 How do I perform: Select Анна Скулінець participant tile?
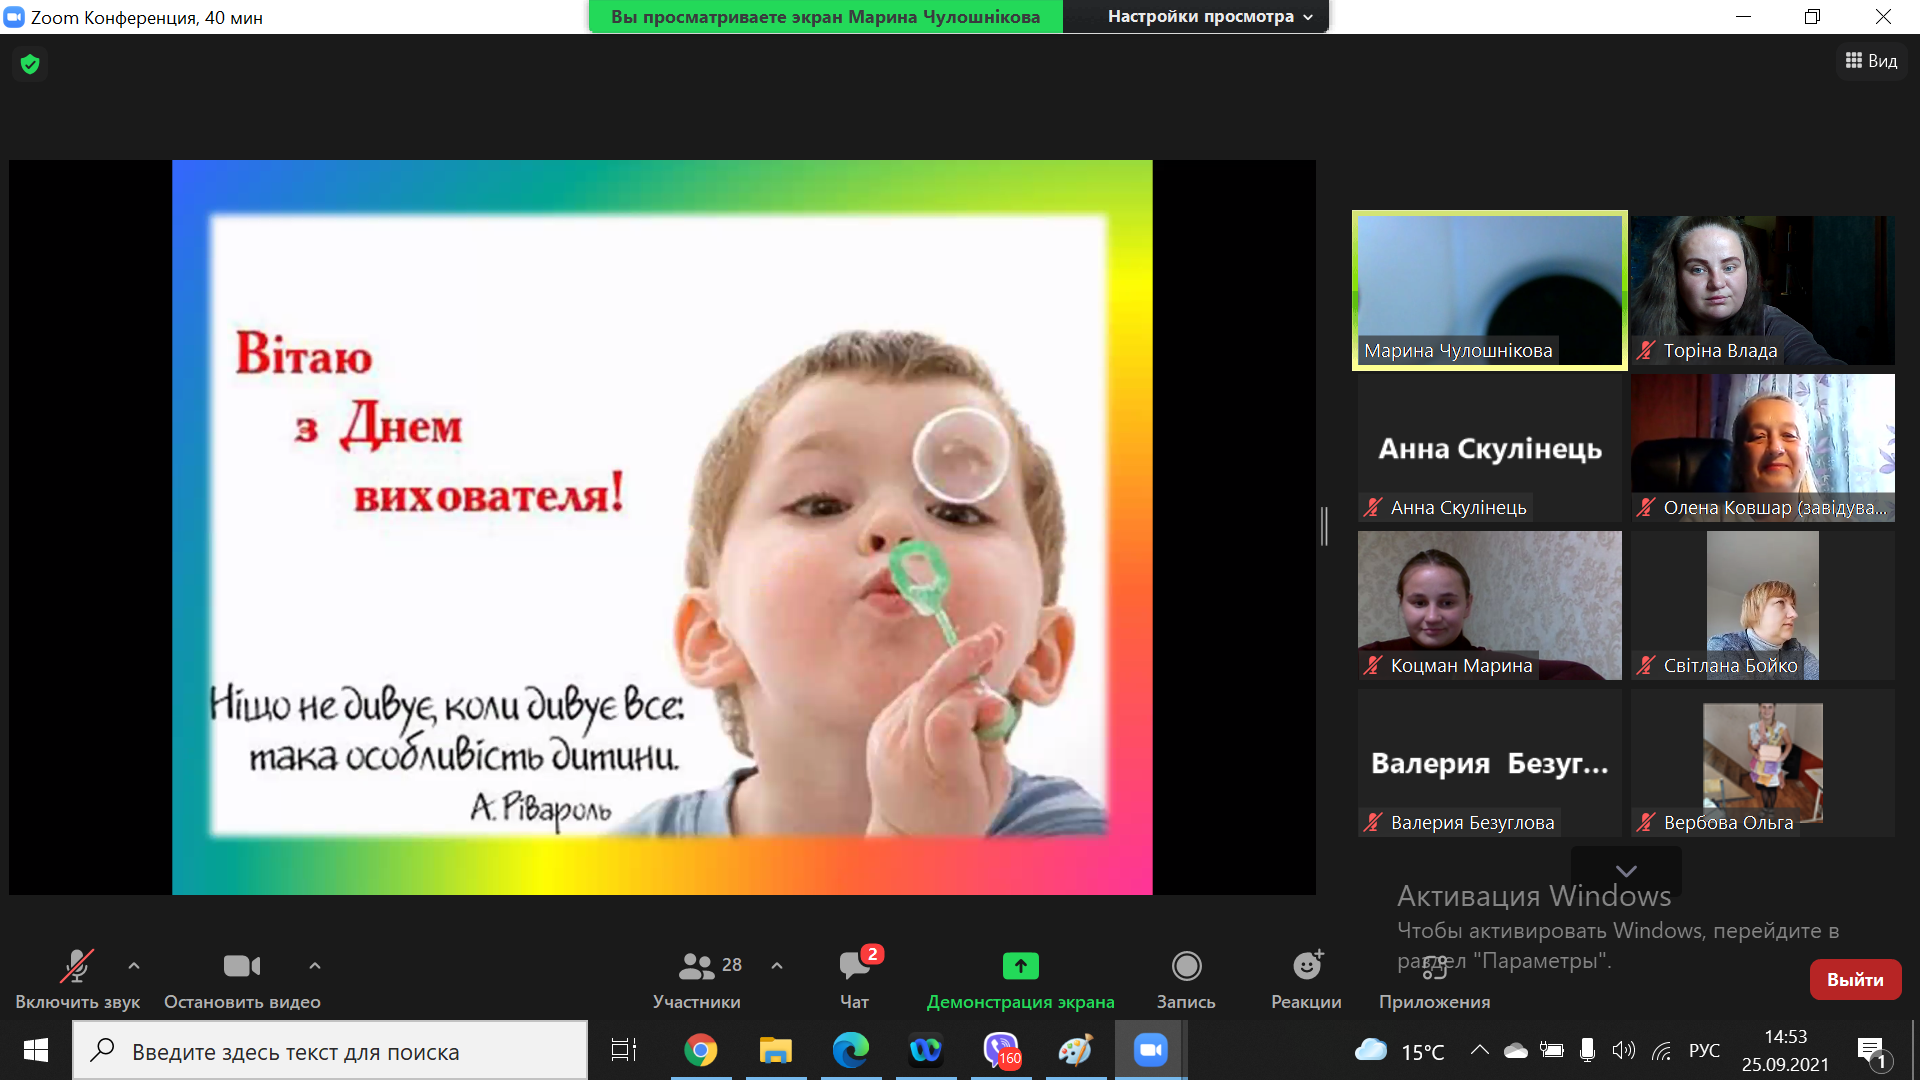coord(1489,448)
